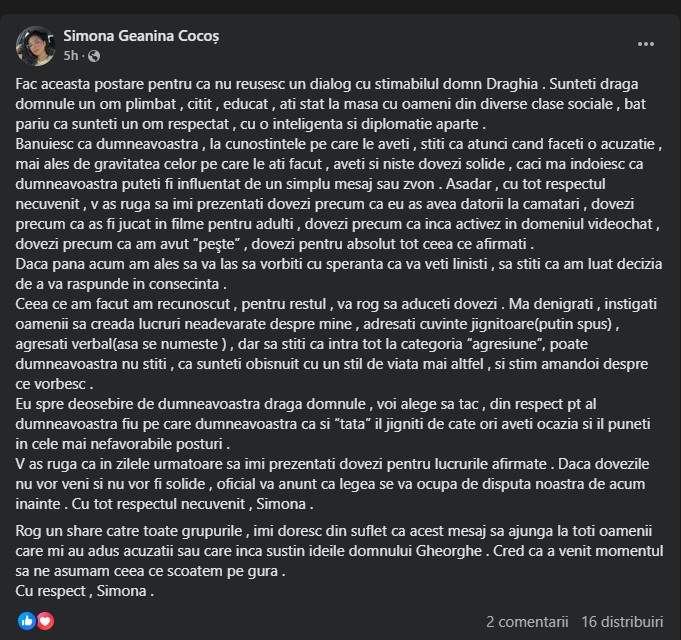Image resolution: width=681 pixels, height=640 pixels.
Task: Click the globe public-audience icon
Action: point(93,56)
